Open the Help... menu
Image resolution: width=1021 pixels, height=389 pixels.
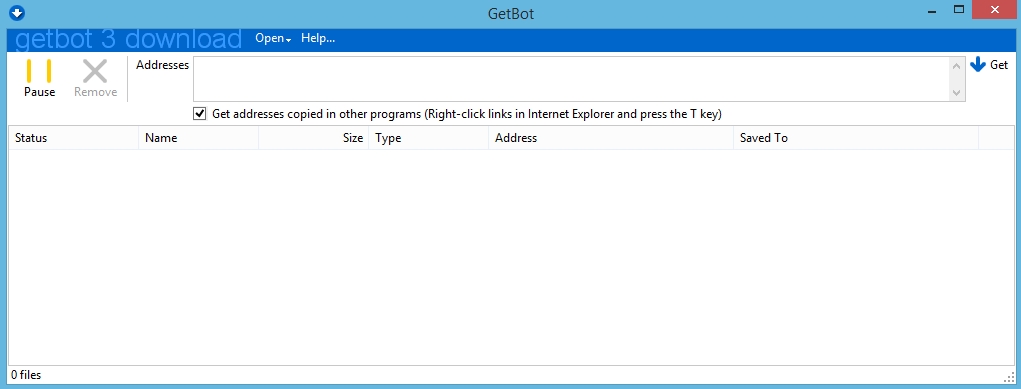[x=318, y=38]
